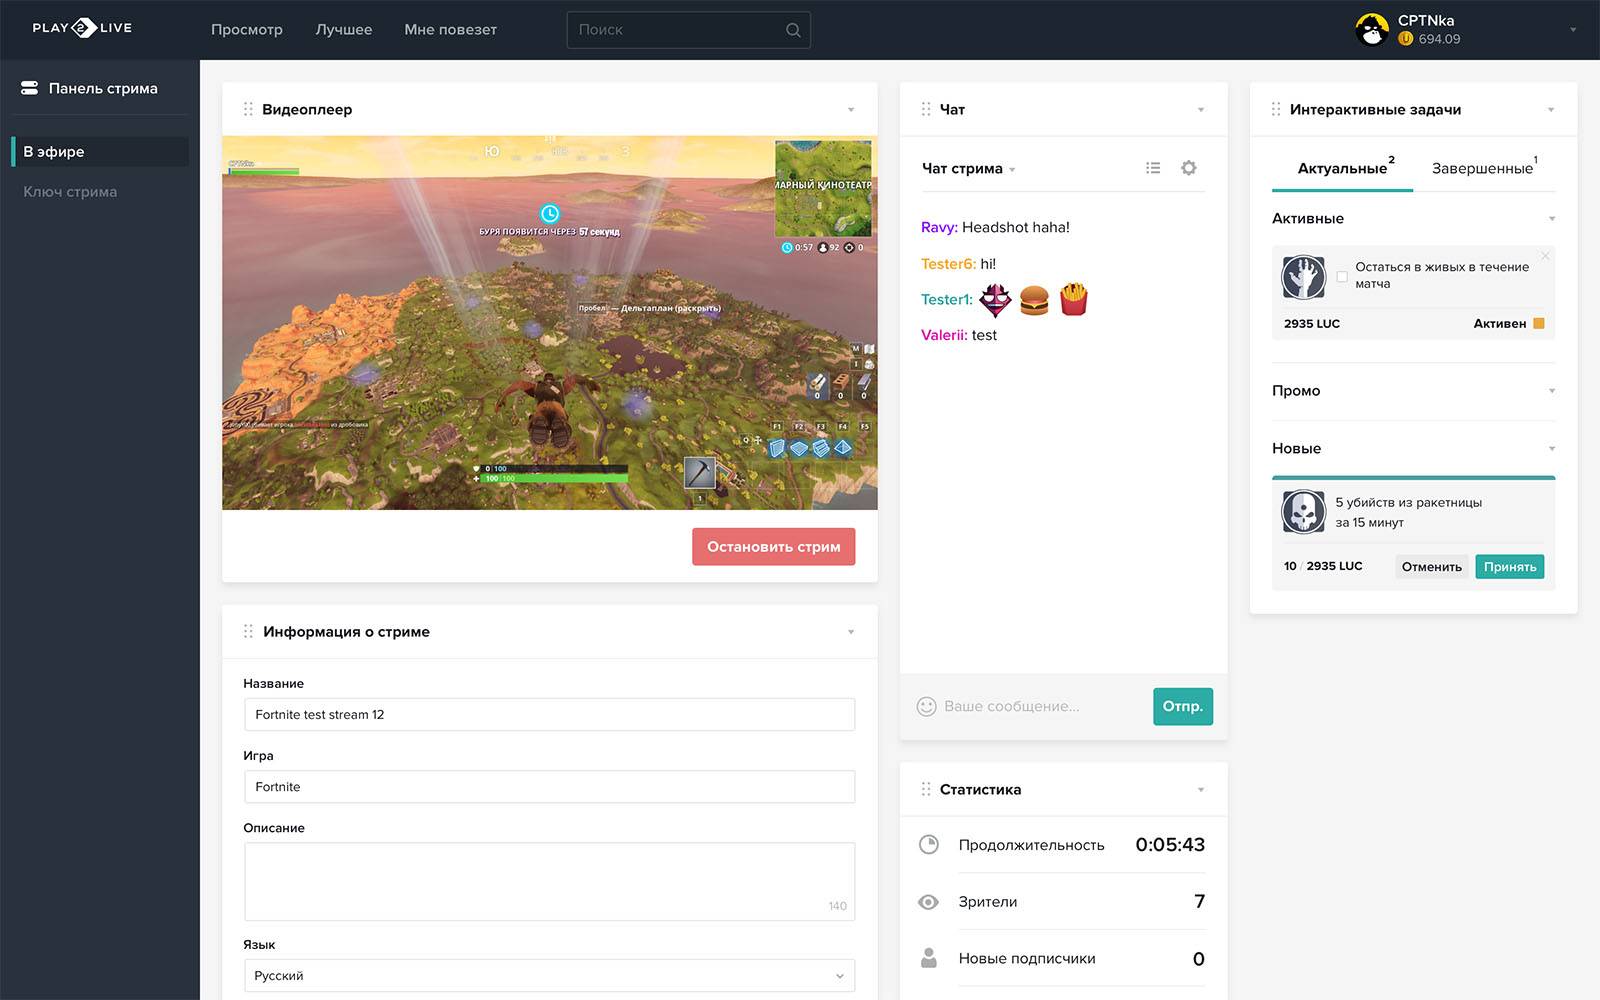Grab the Статистика panel drag handle
The height and width of the screenshot is (1000, 1600).
926,789
